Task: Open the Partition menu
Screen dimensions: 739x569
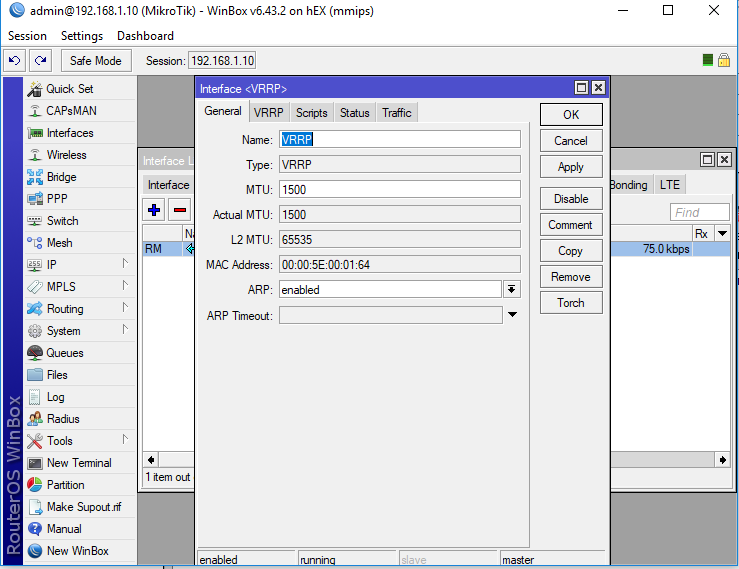Action: 79,485
